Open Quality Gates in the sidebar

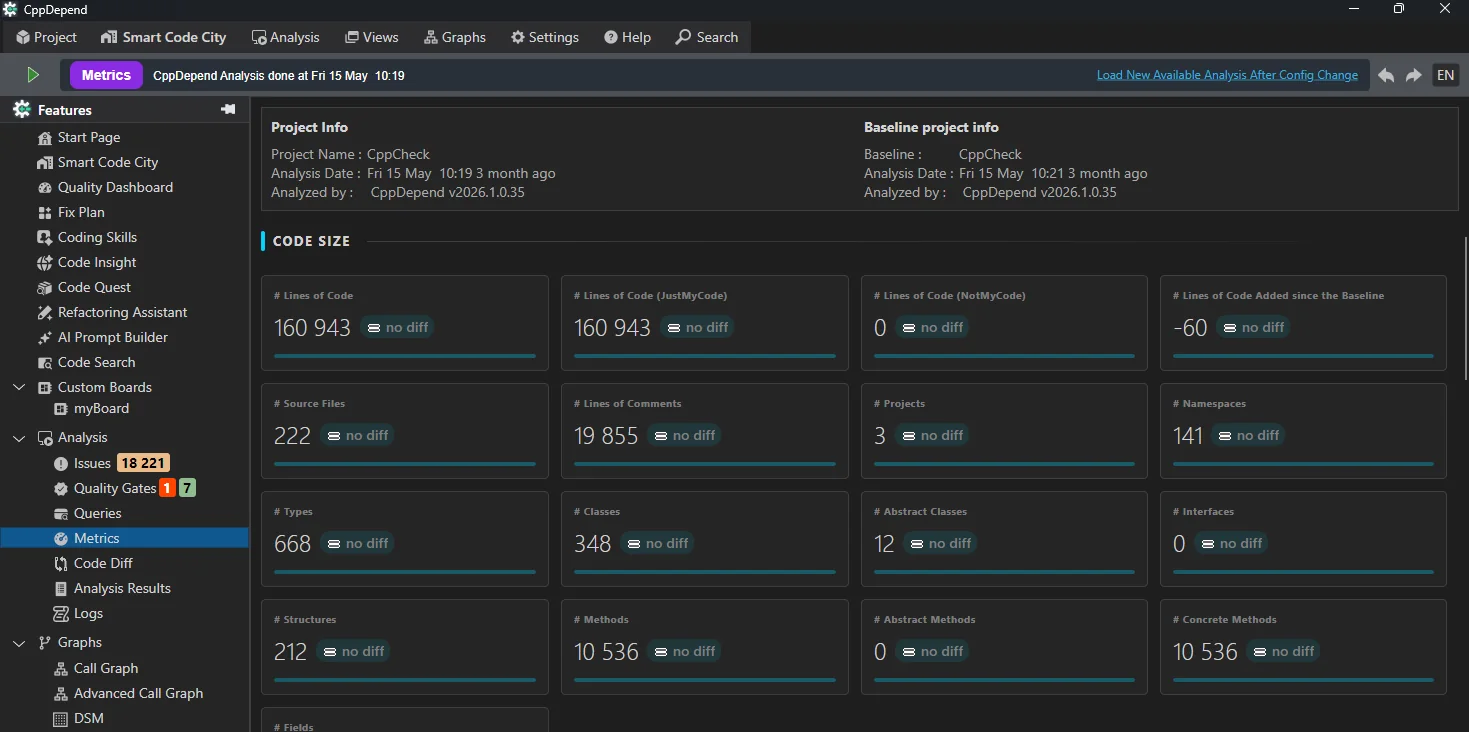114,488
